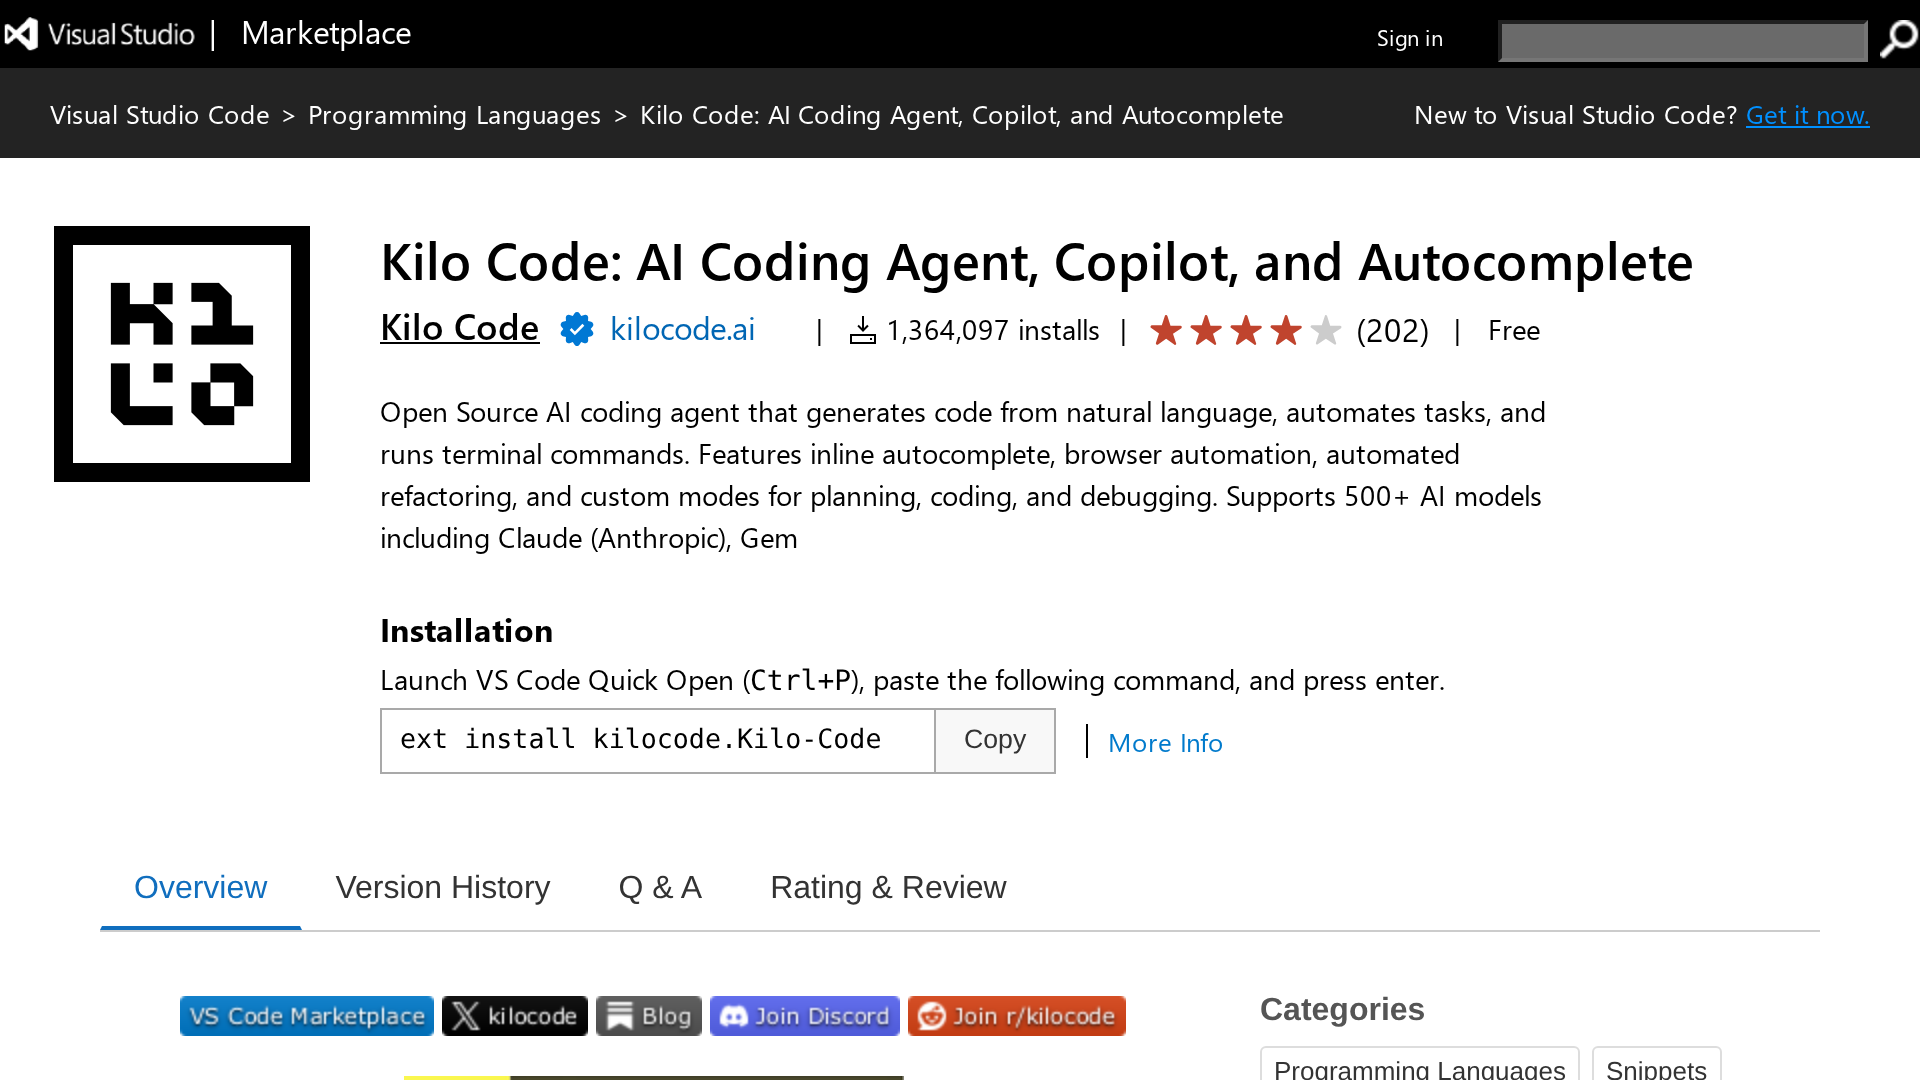Click the search magnifier icon
The height and width of the screenshot is (1080, 1920).
coord(1897,40)
